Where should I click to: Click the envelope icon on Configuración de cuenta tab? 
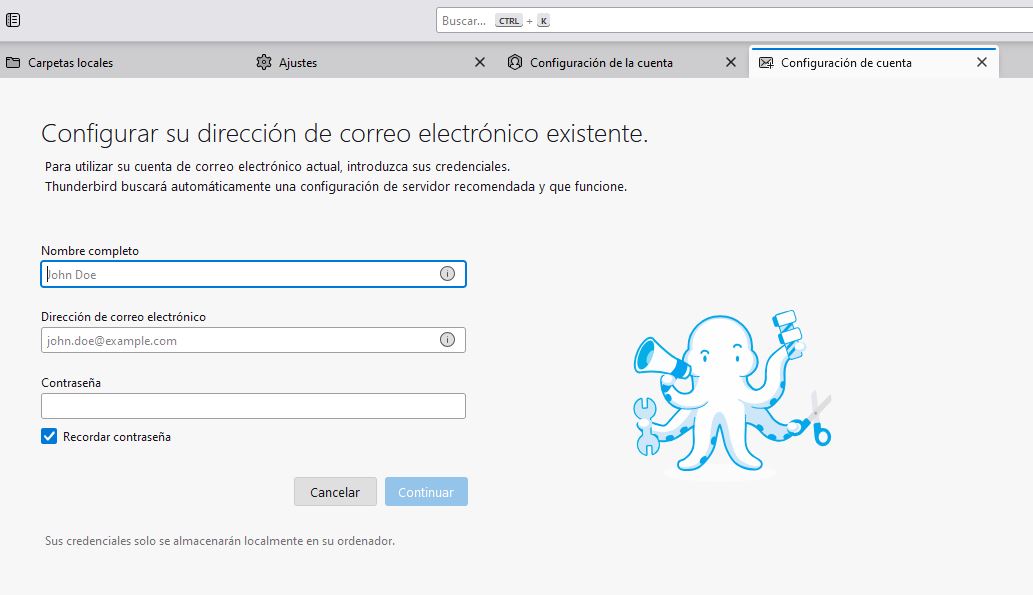[766, 63]
